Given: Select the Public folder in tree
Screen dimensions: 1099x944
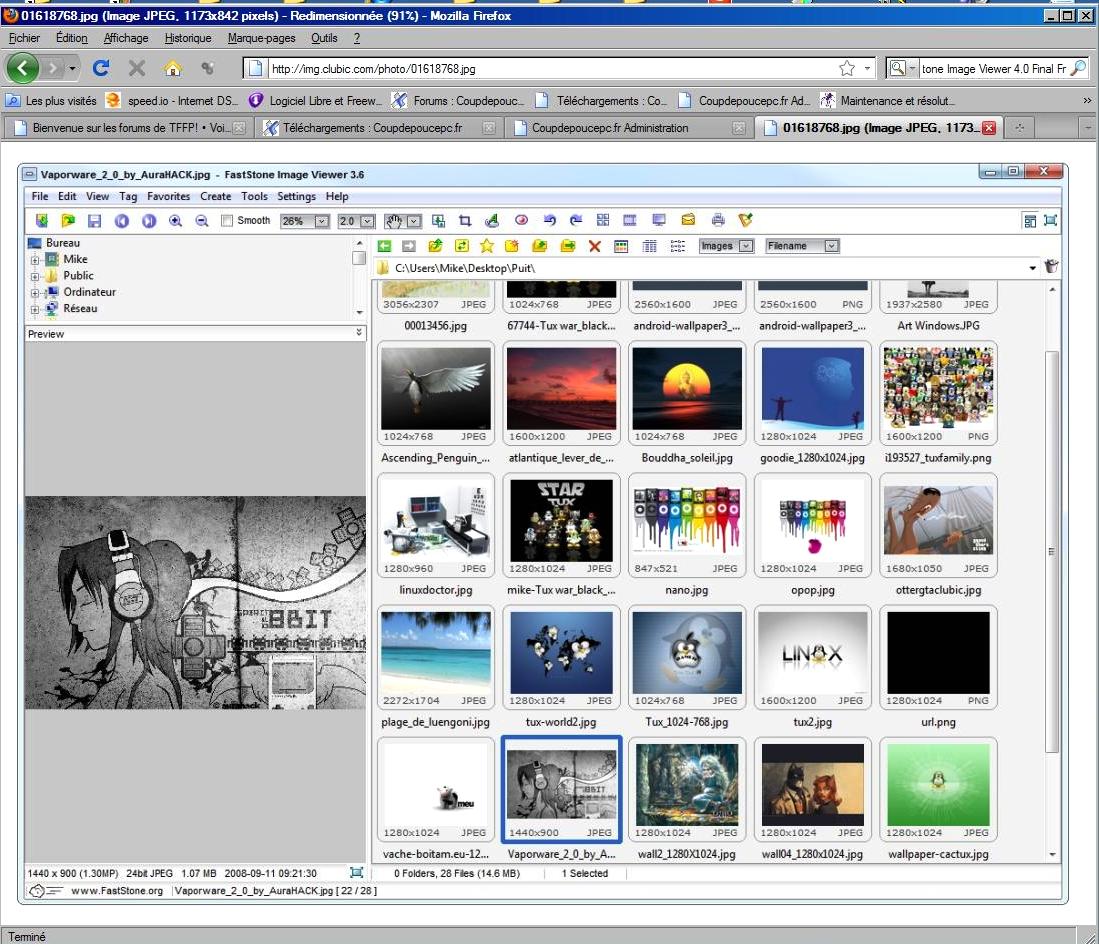Looking at the screenshot, I should 69,275.
